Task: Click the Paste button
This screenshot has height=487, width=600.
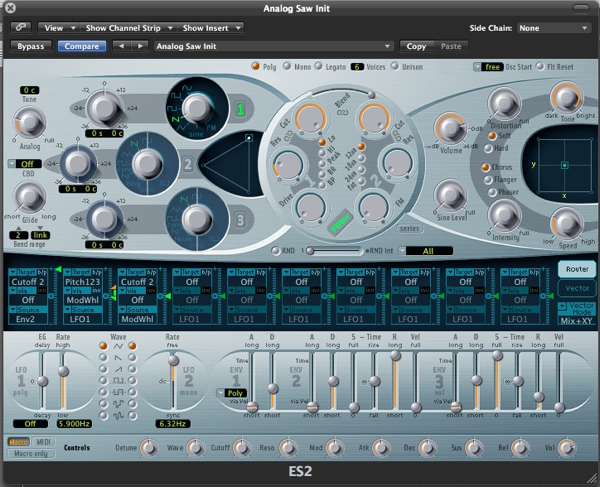Action: (451, 46)
